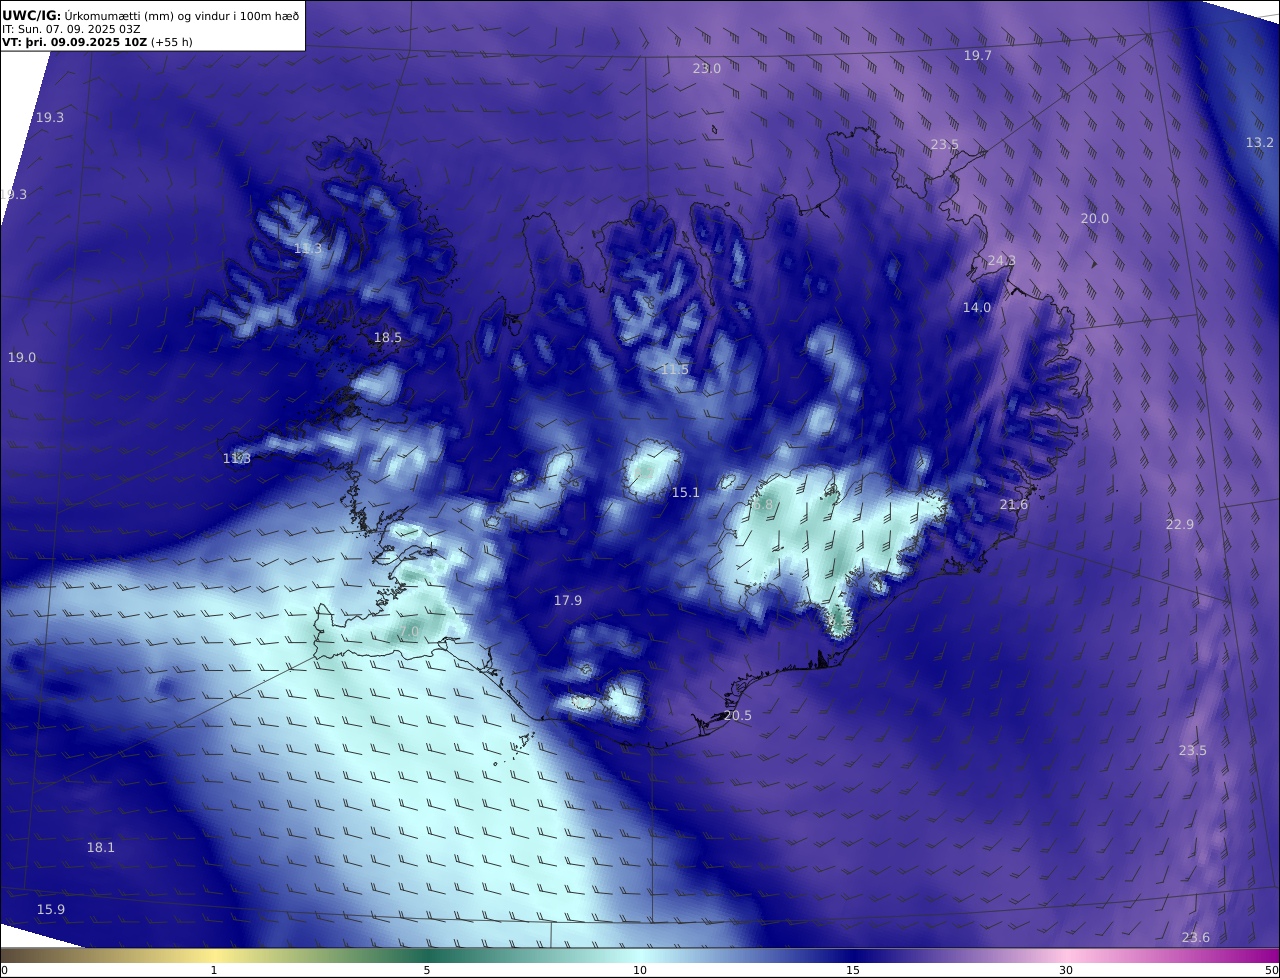Click the 20.5 value label
1280x978 pixels.
tap(737, 715)
